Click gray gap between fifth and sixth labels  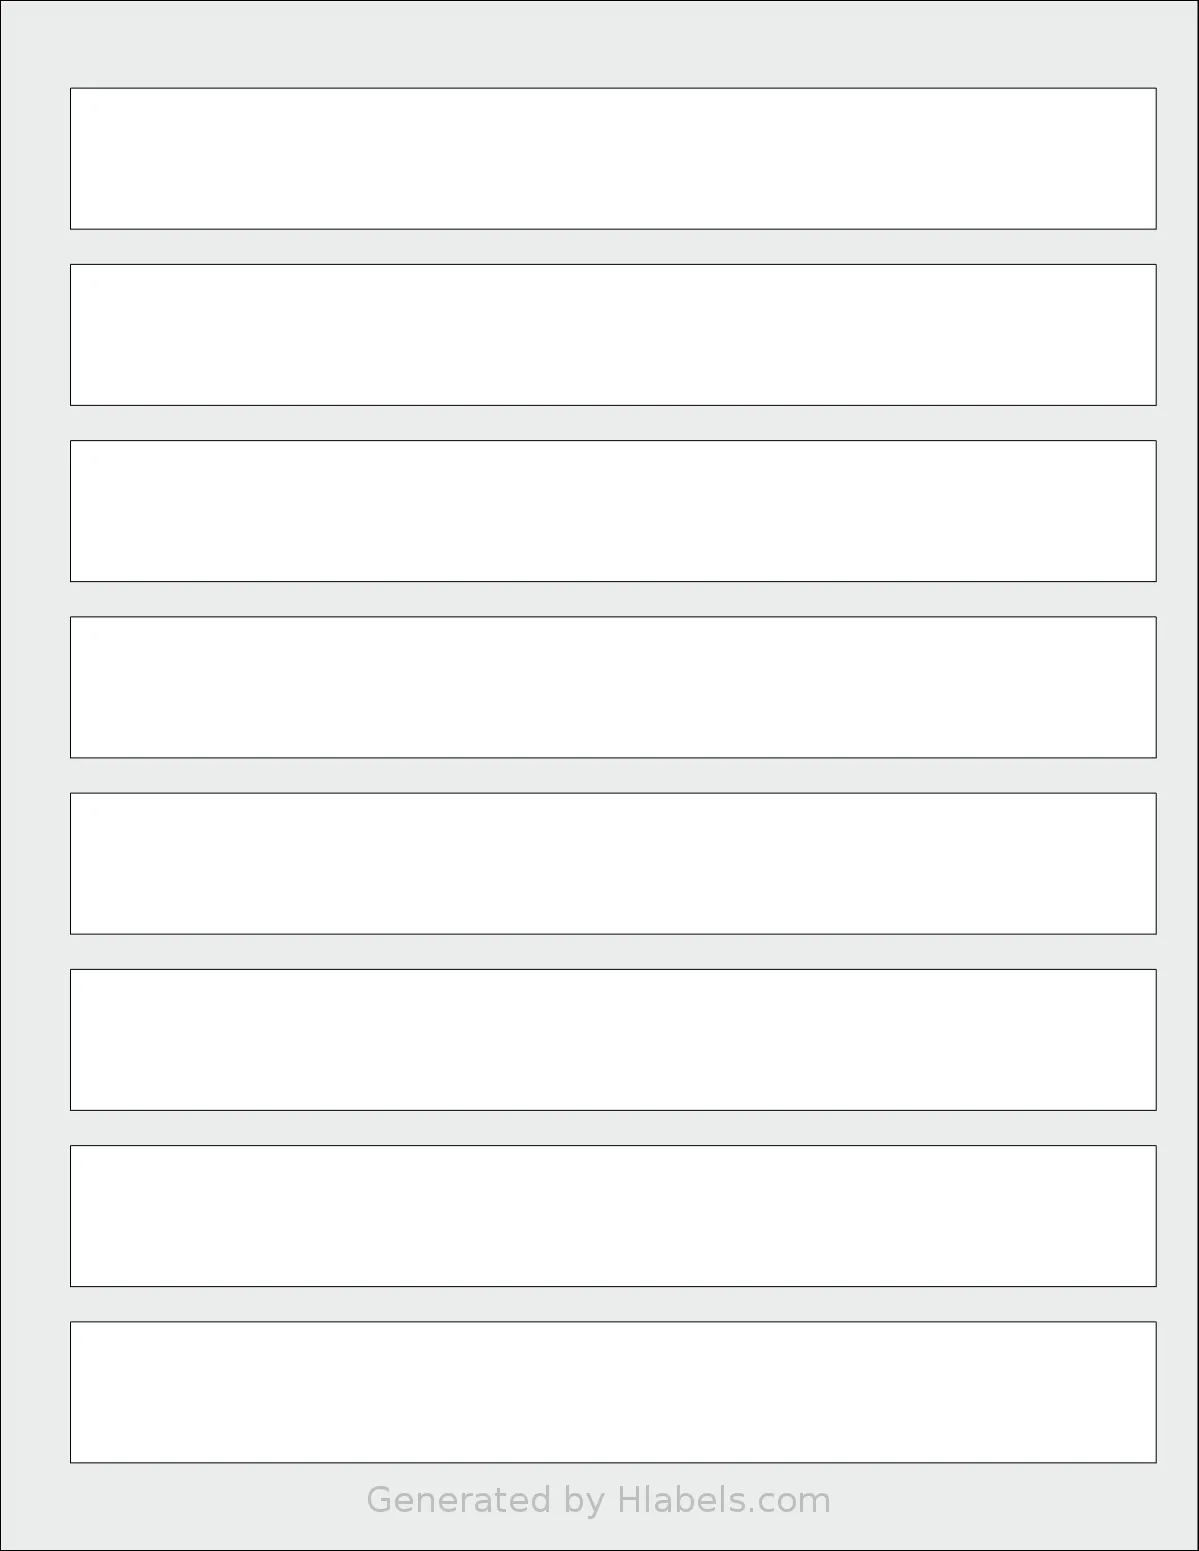click(613, 952)
